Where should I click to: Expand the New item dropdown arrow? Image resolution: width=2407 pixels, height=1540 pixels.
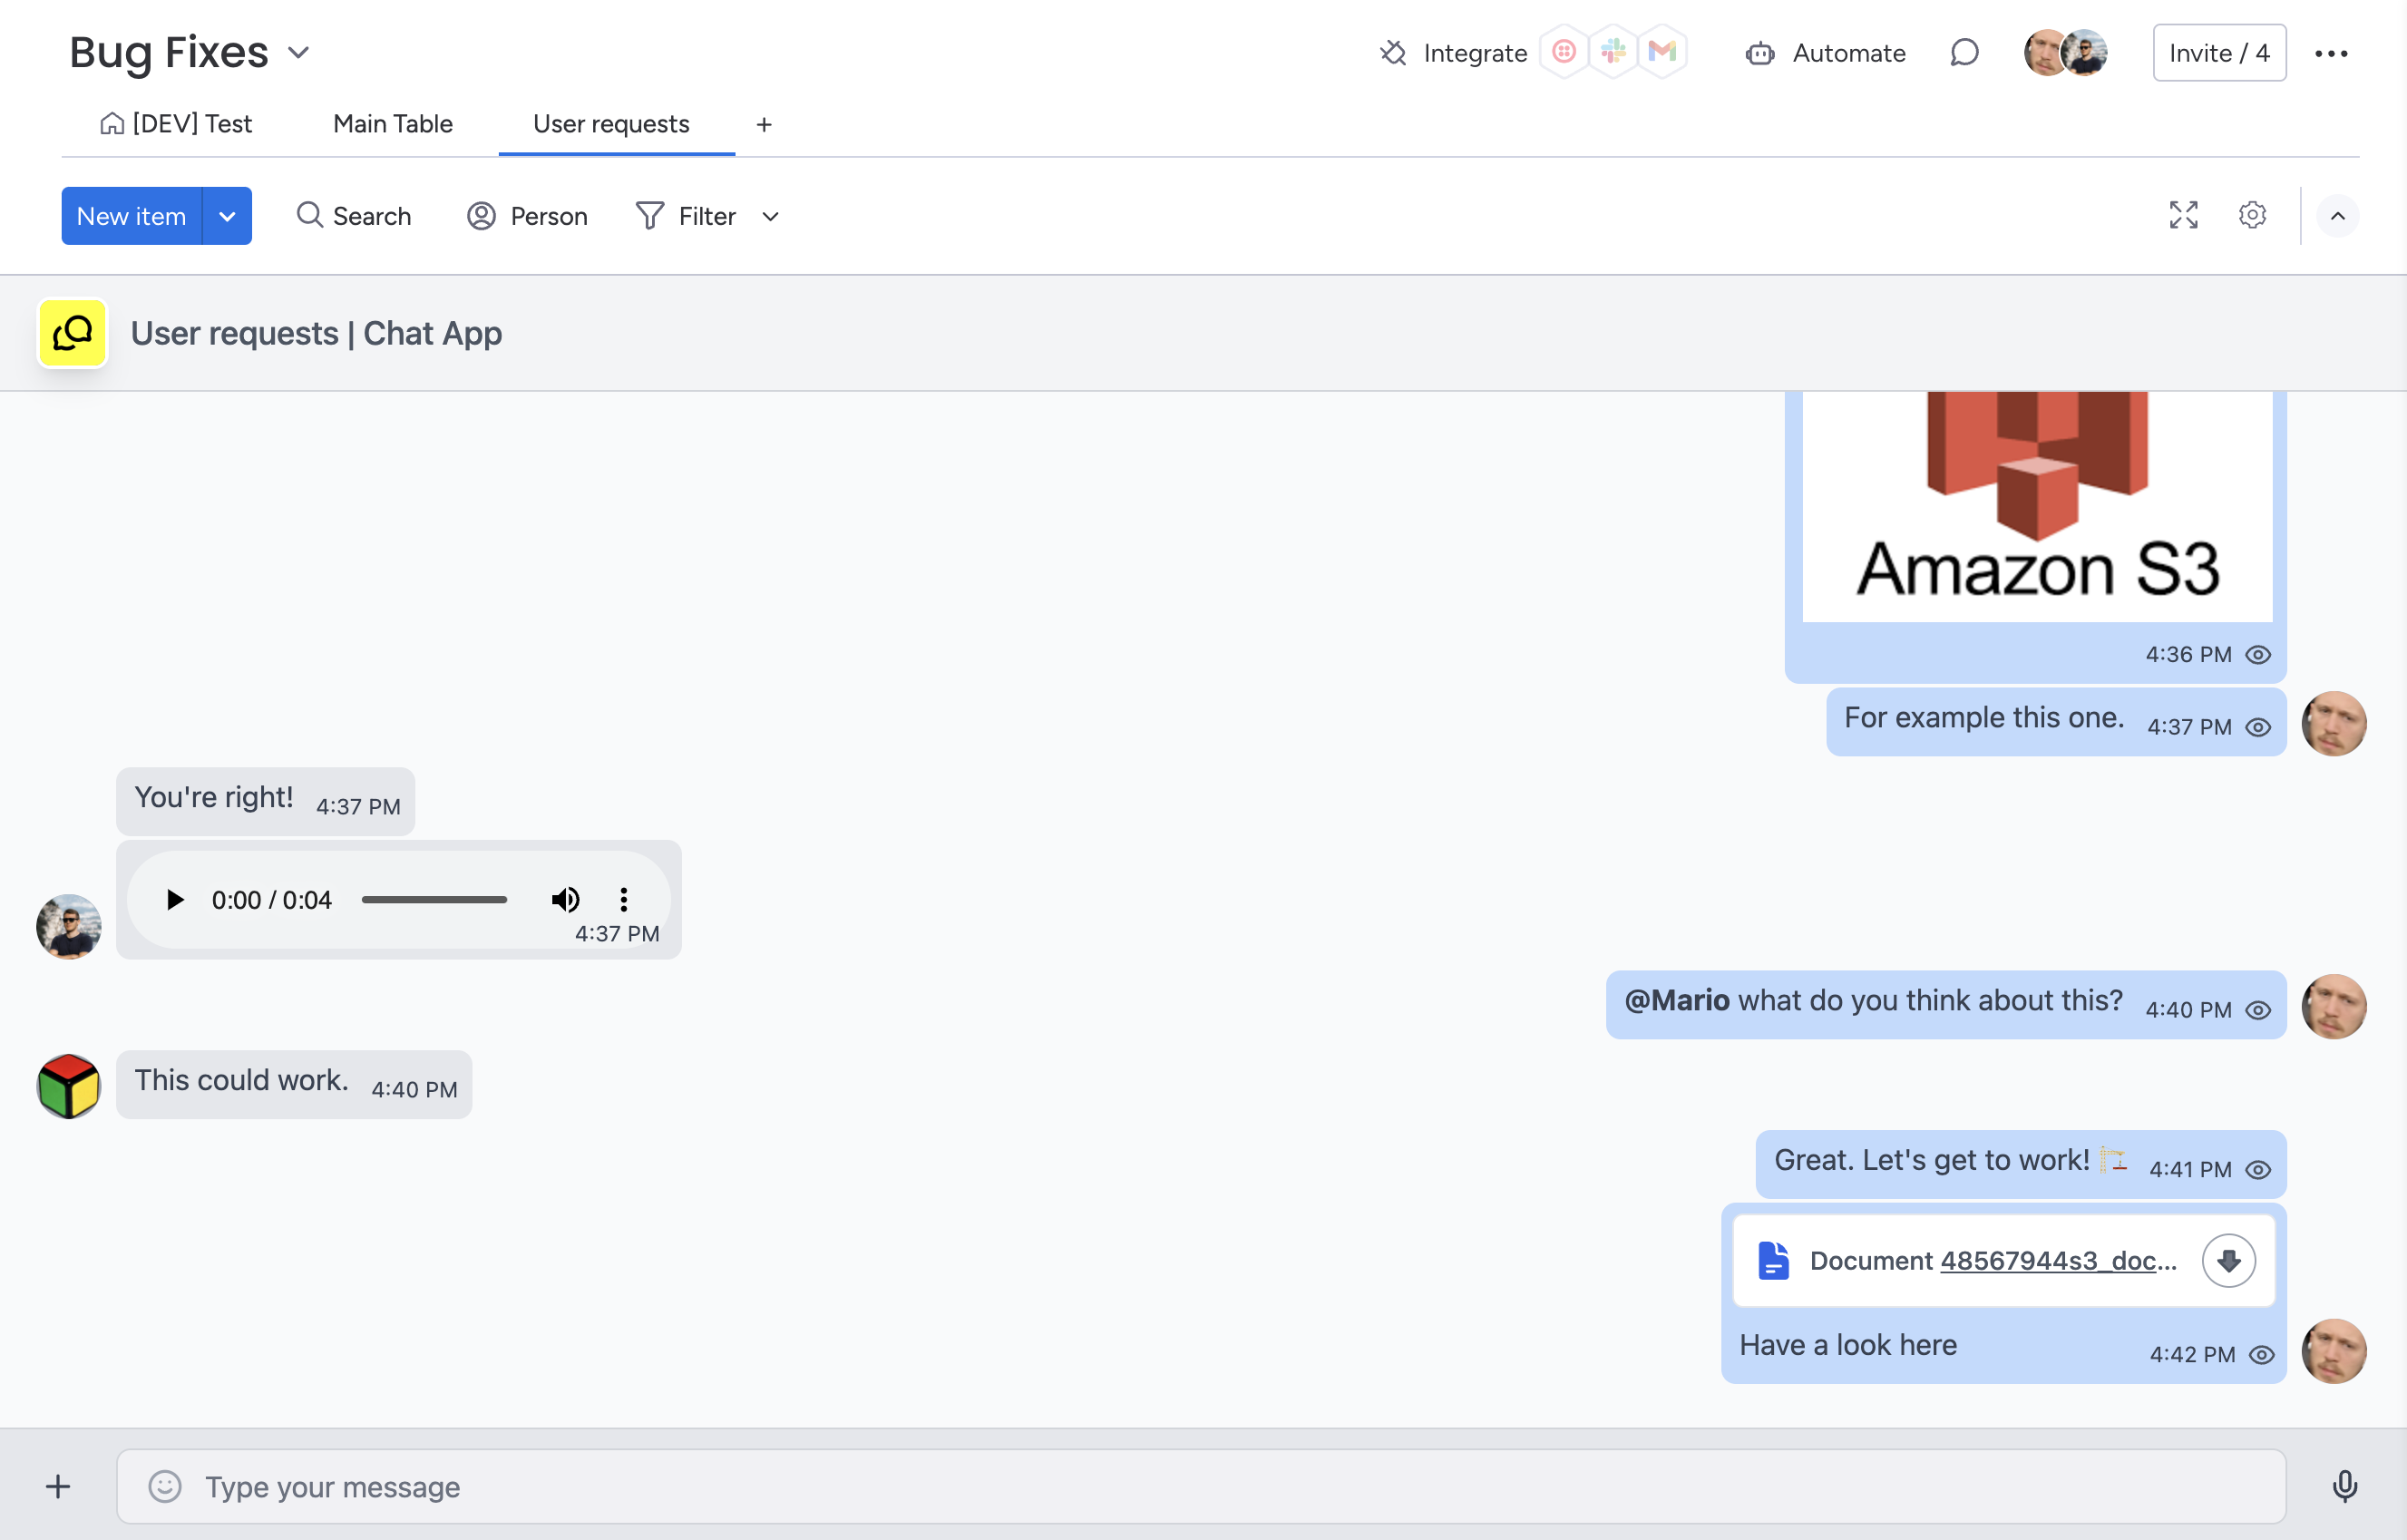[227, 216]
